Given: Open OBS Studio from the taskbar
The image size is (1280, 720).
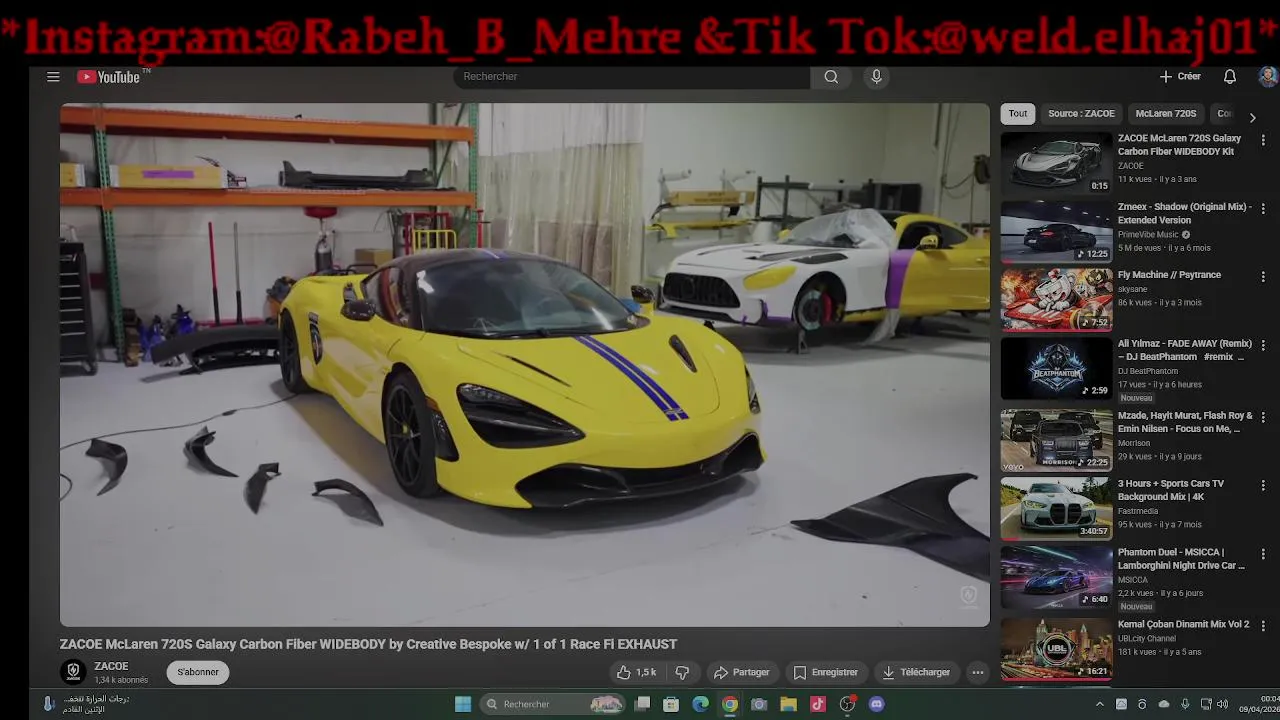Looking at the screenshot, I should click(x=848, y=704).
